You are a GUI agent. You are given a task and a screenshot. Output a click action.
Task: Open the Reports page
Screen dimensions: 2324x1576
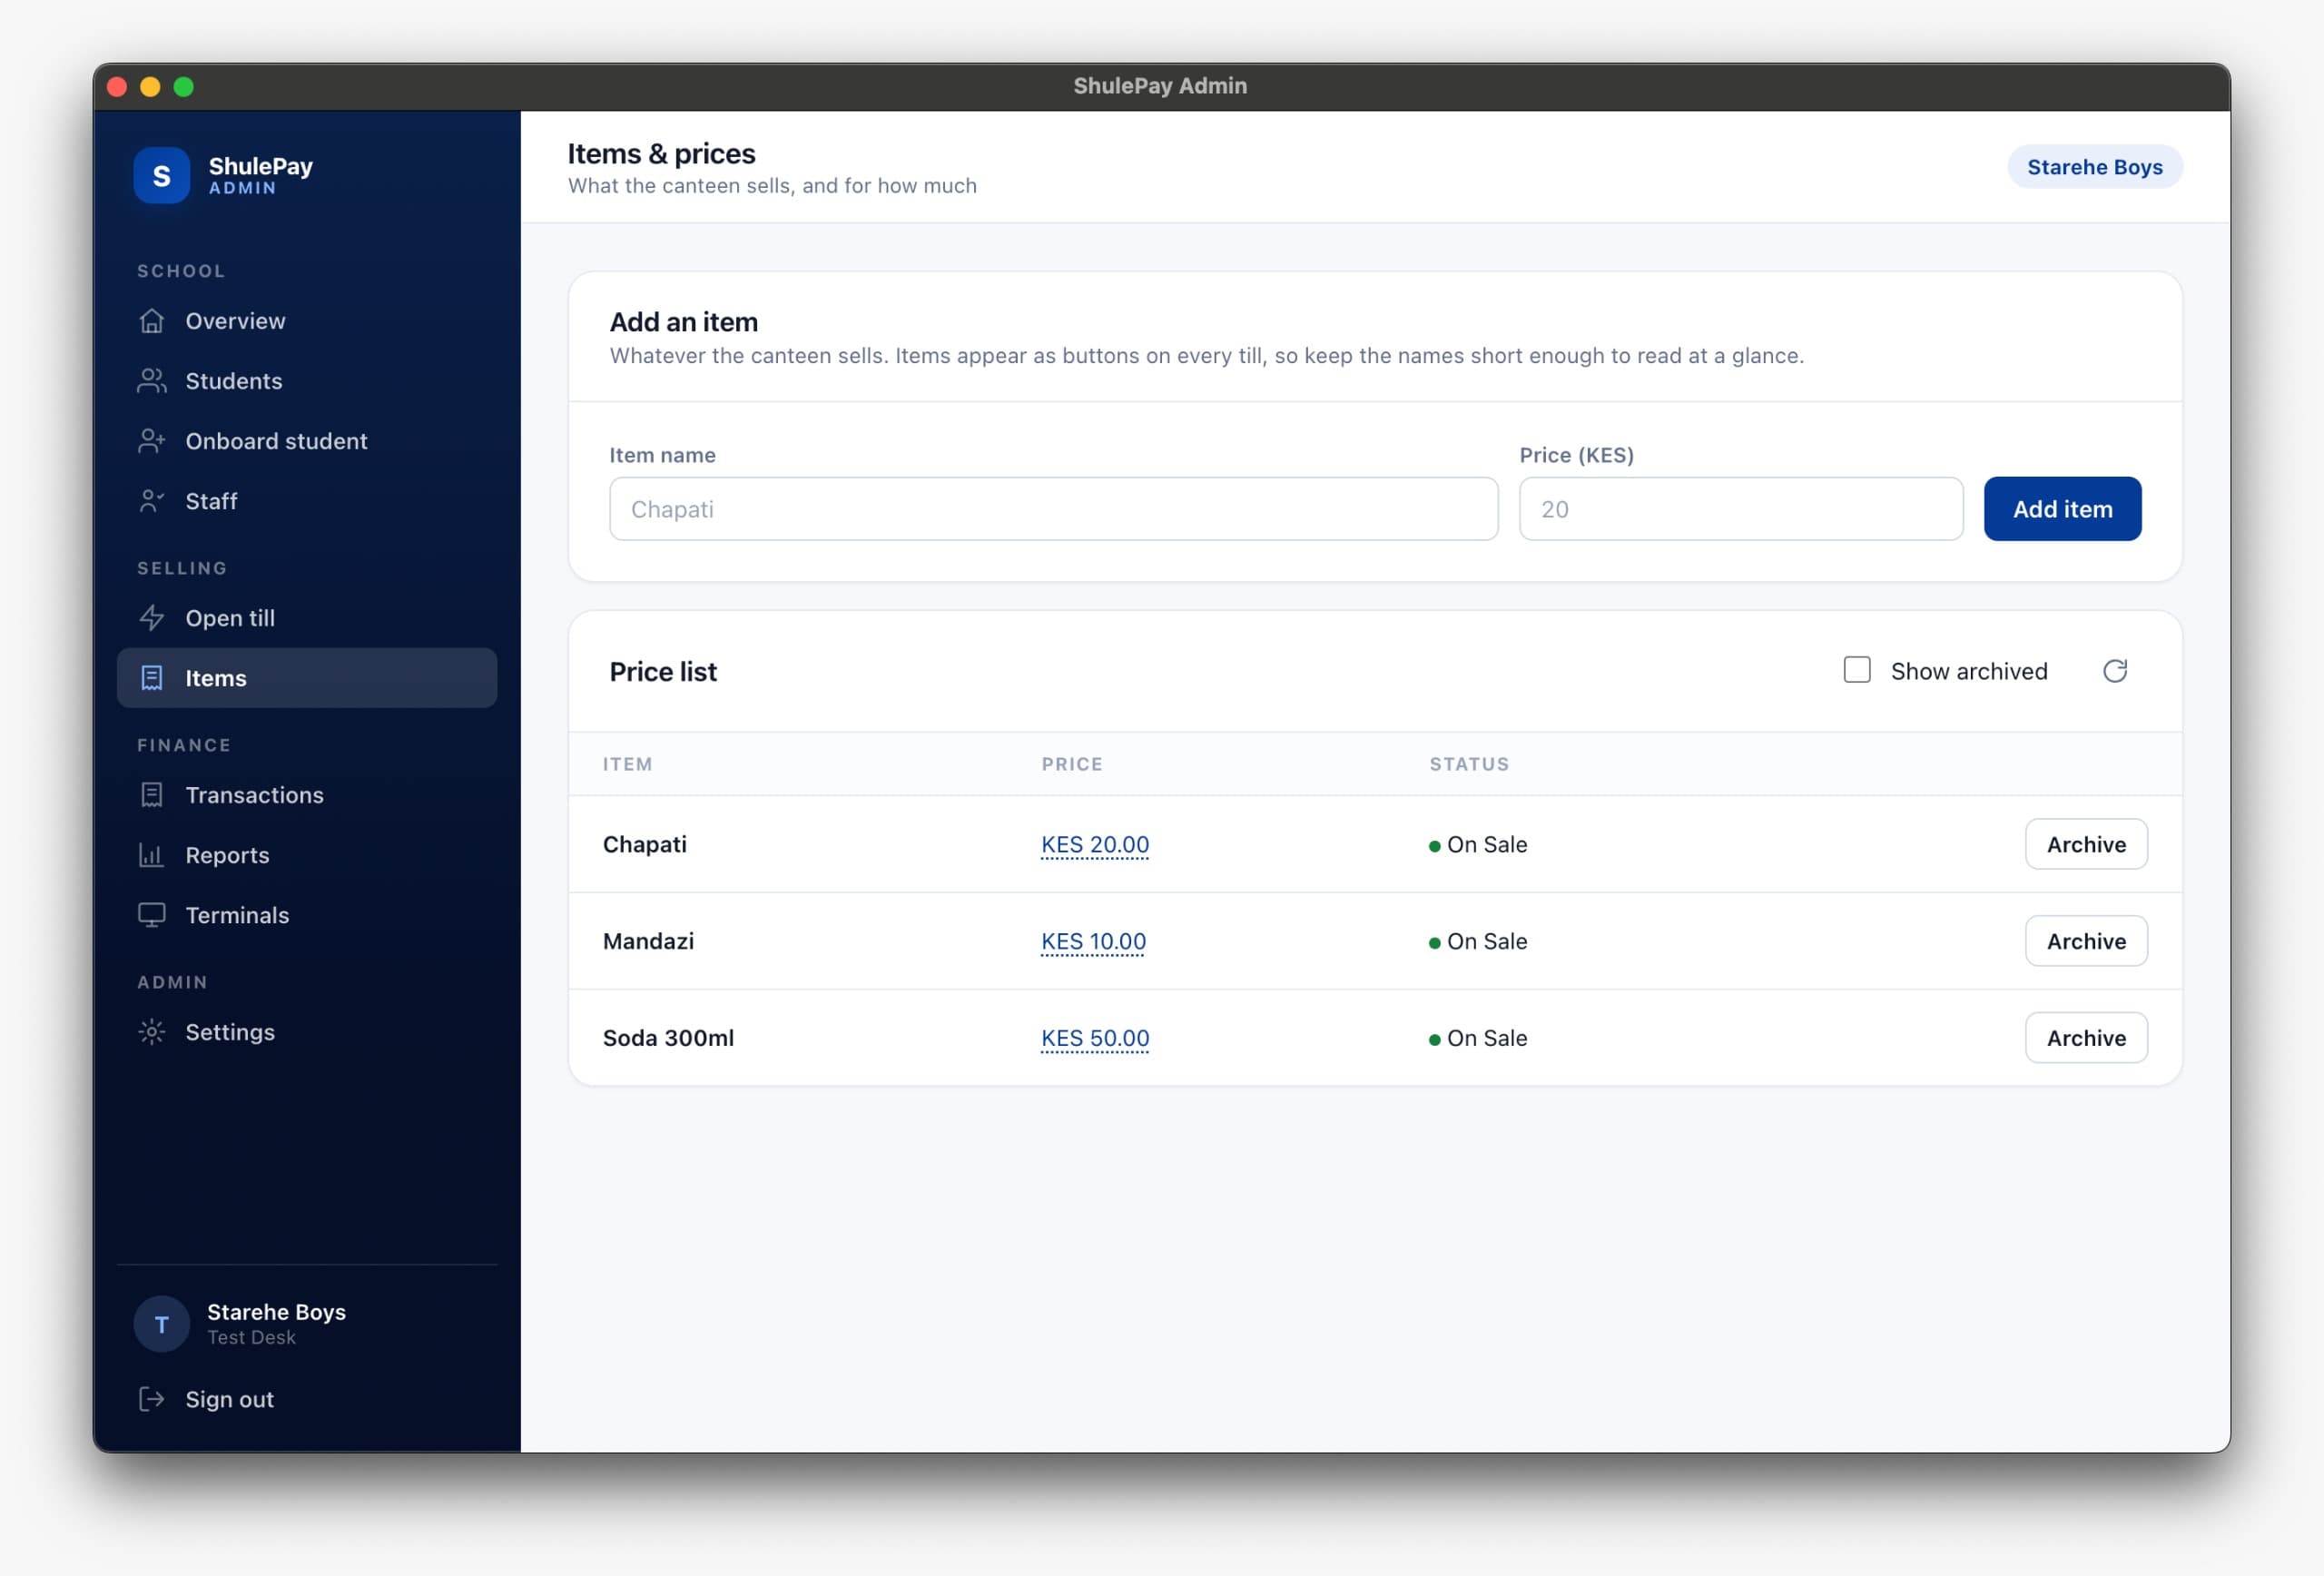(x=307, y=855)
